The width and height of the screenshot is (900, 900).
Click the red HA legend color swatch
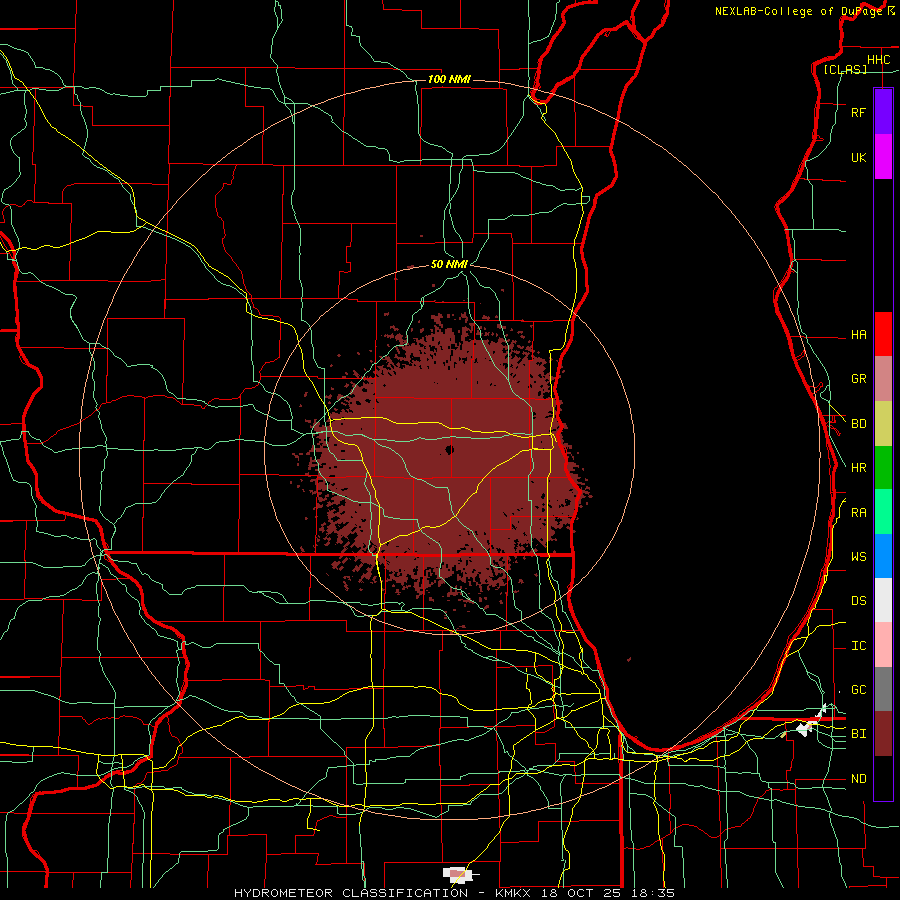(x=883, y=334)
